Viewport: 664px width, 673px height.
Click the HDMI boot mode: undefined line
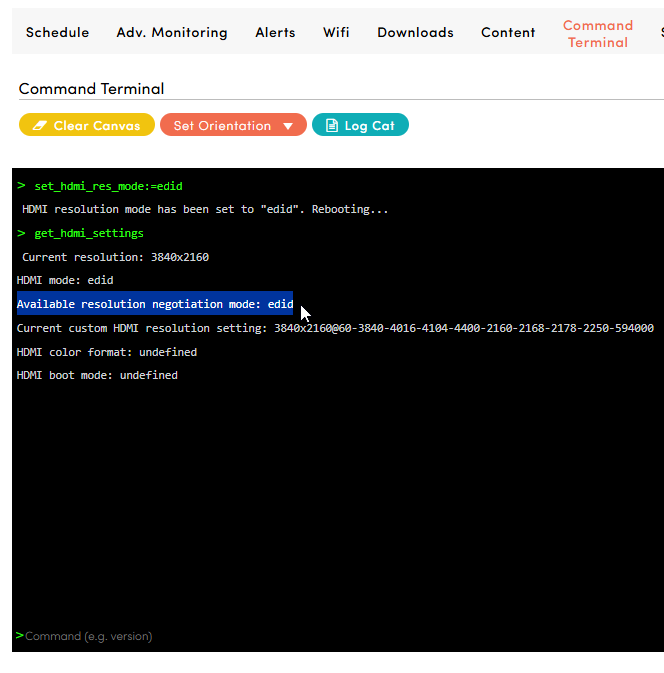click(x=97, y=376)
